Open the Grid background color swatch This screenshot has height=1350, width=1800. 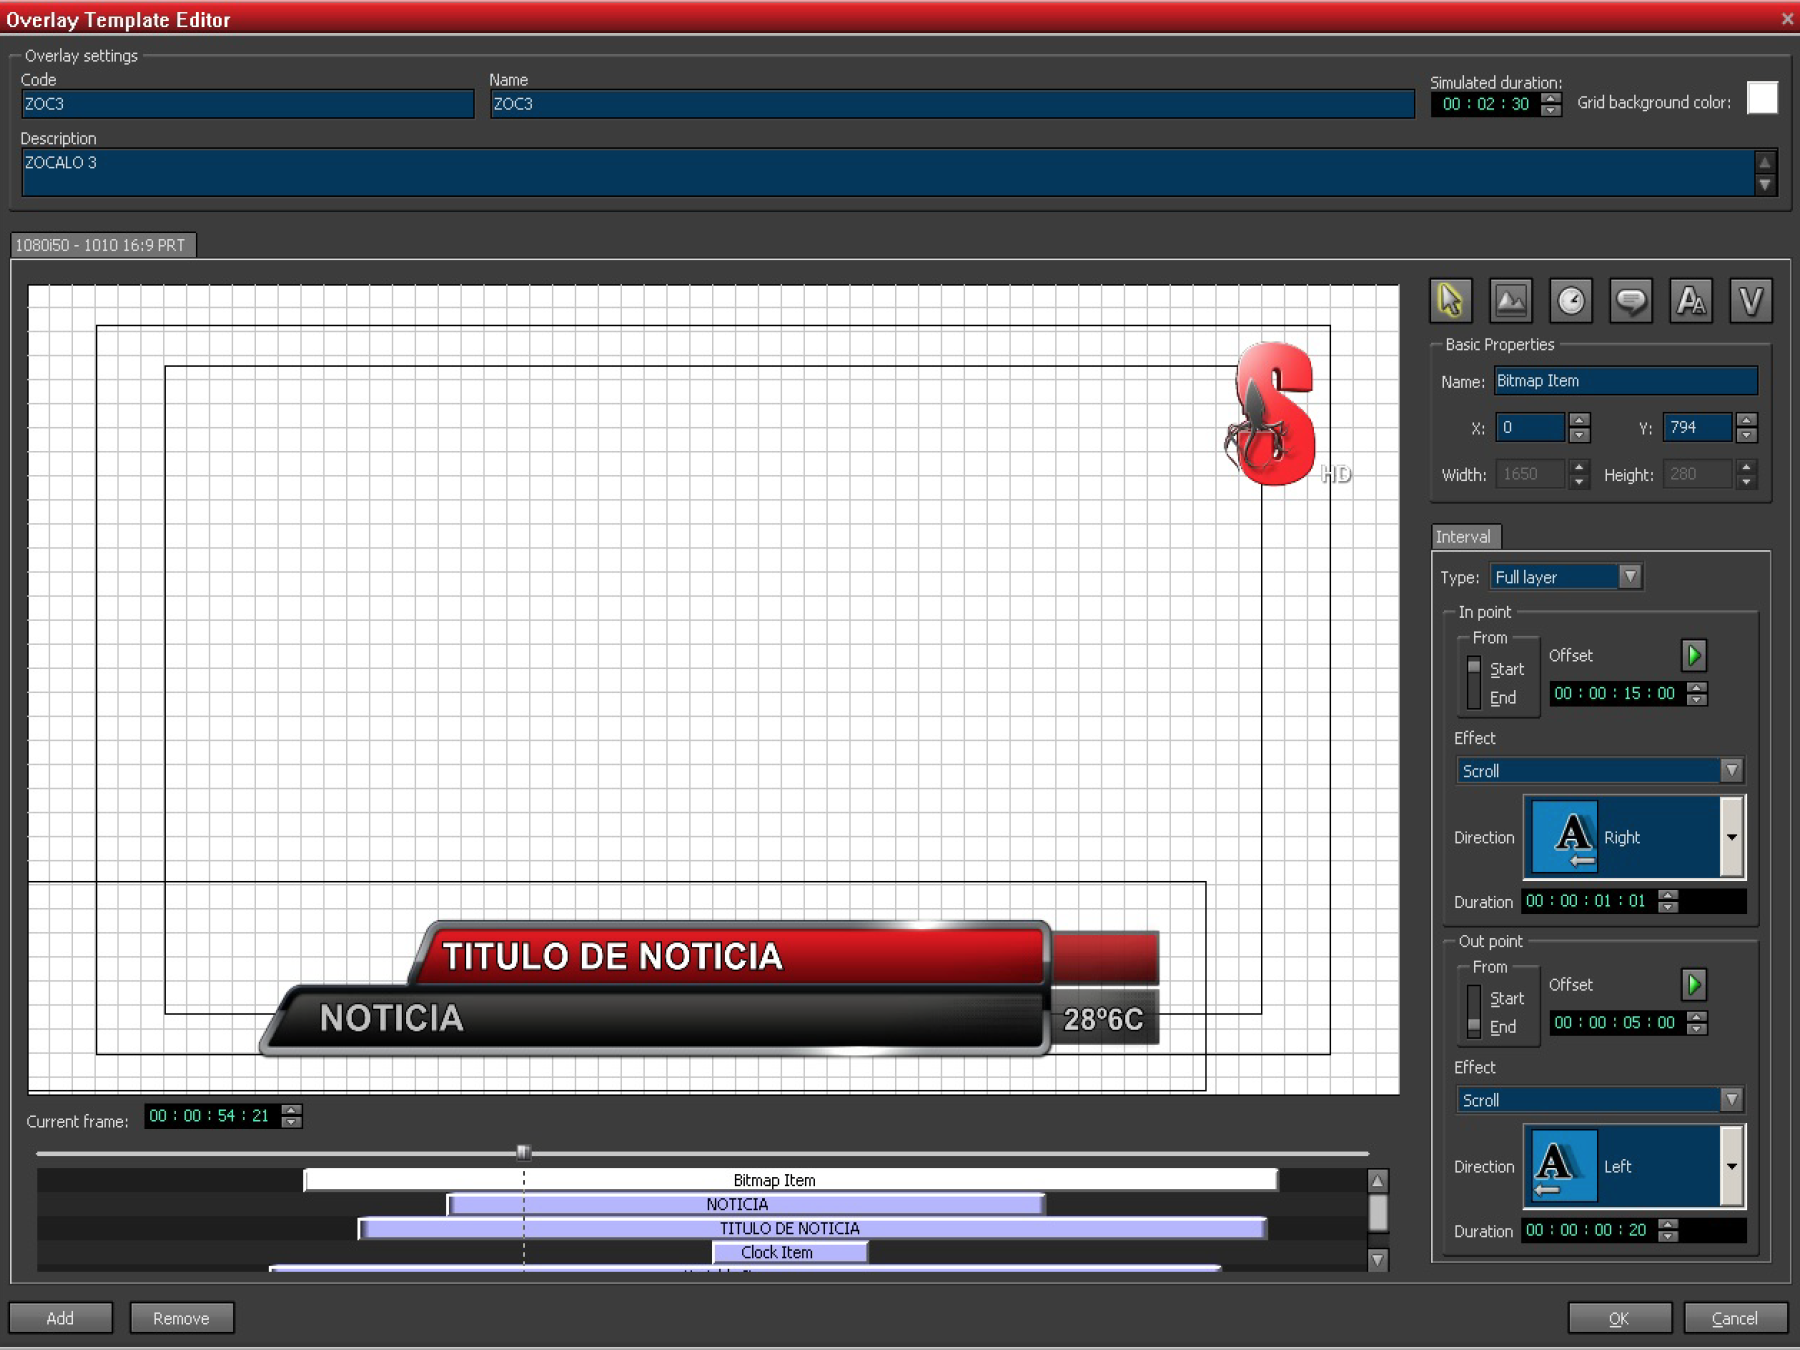point(1761,99)
